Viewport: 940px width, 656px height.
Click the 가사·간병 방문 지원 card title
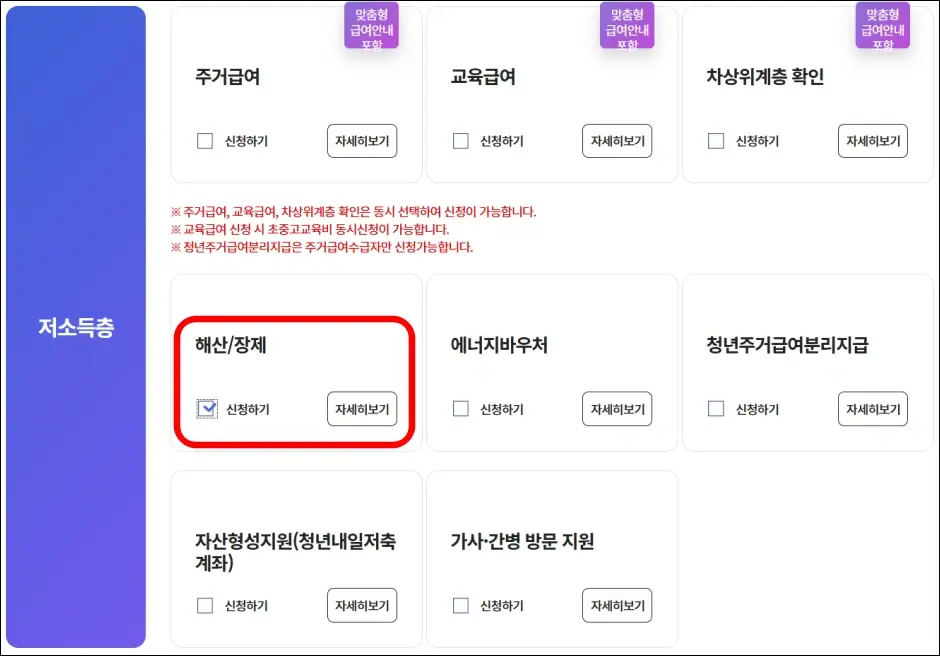(x=522, y=541)
